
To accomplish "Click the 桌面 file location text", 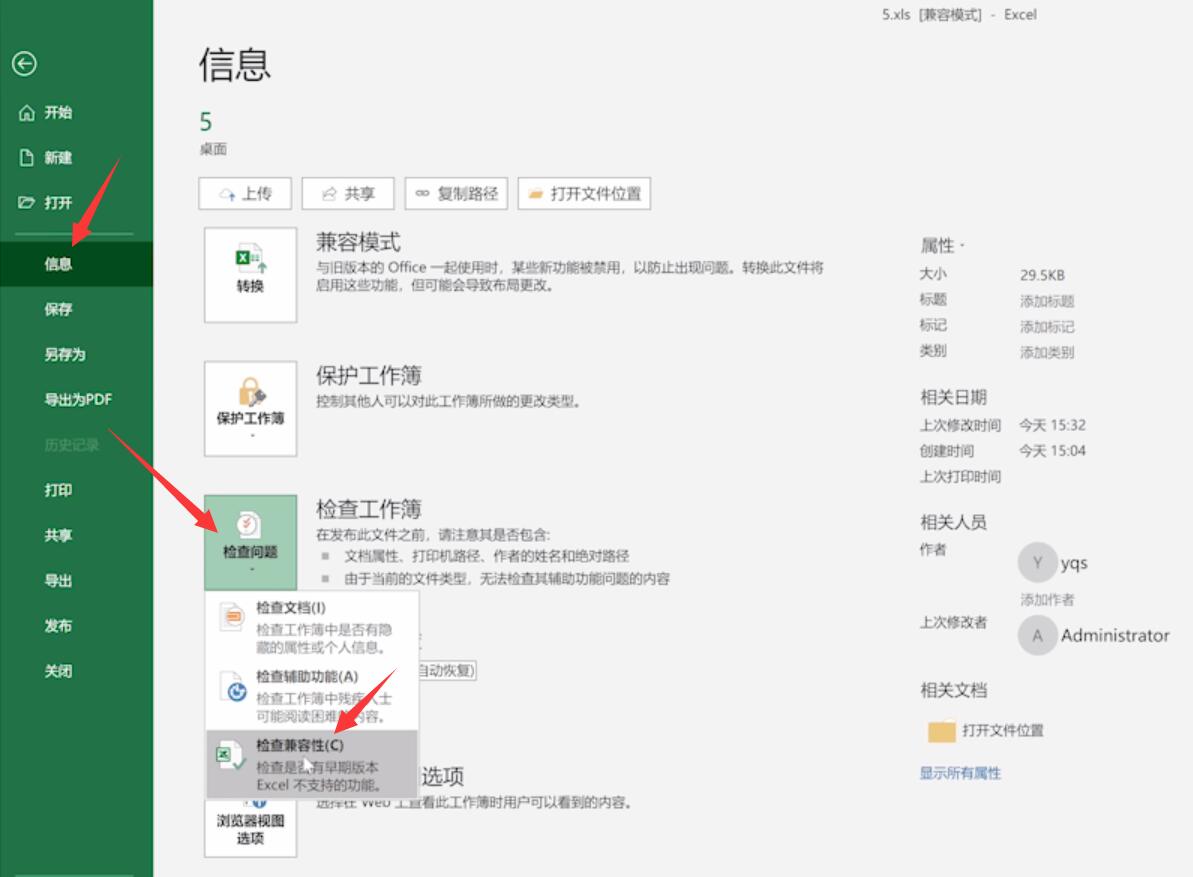I will coord(213,149).
